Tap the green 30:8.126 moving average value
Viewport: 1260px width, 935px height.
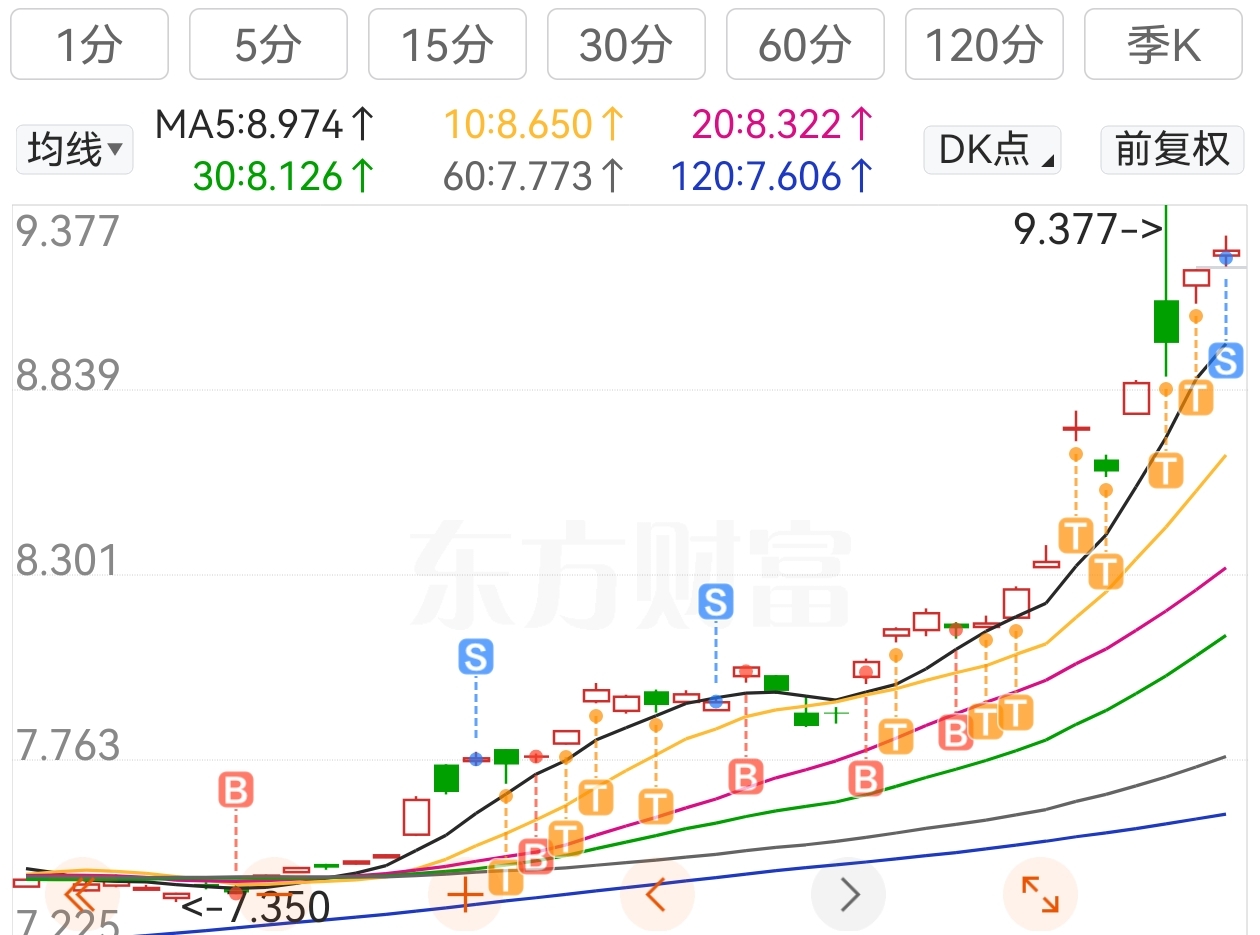click(284, 177)
